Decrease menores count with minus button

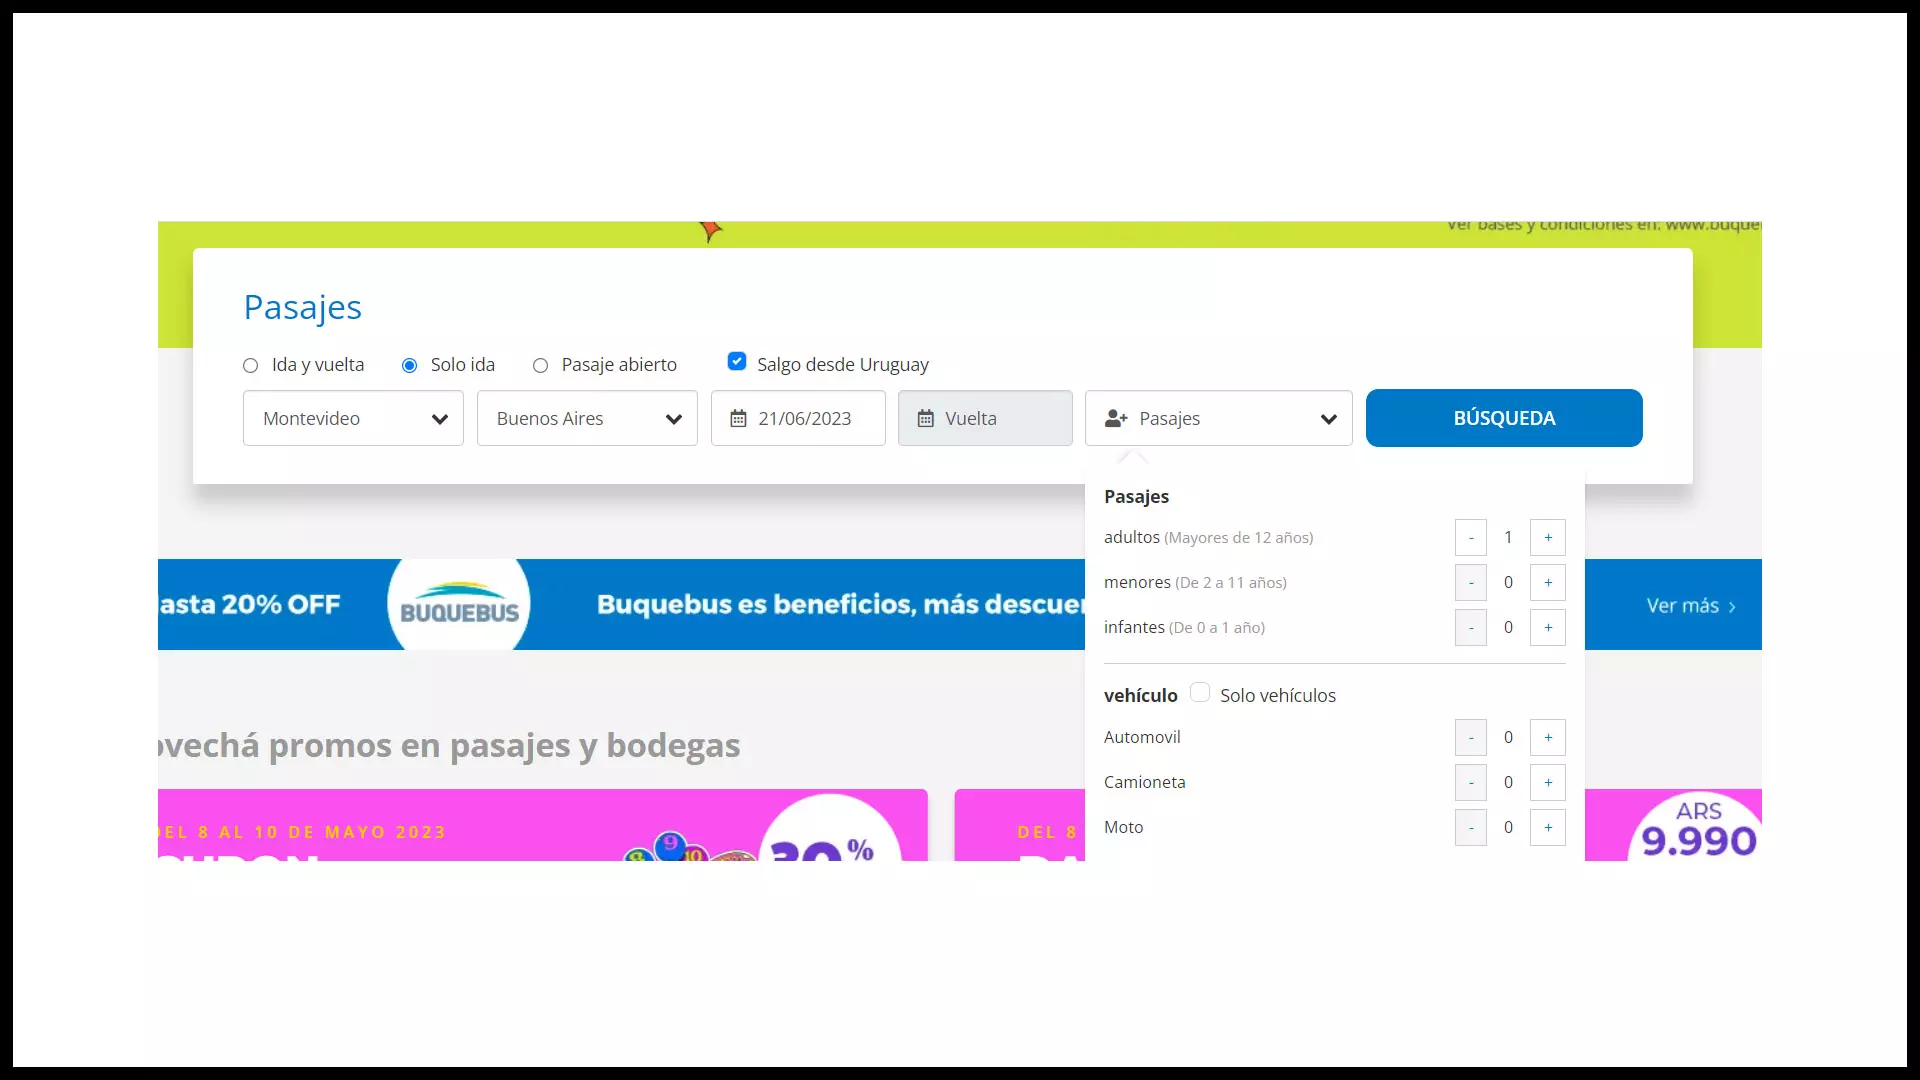(1471, 583)
